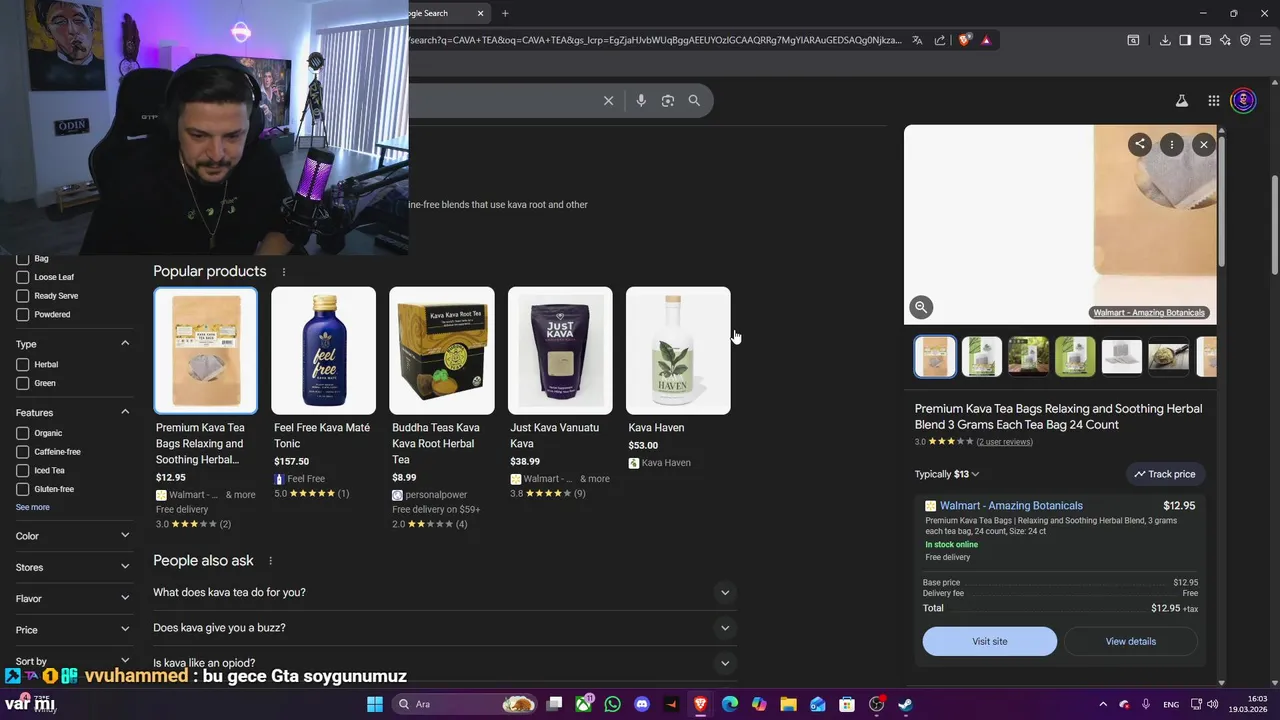
Task: Open the Google apps grid icon
Action: point(1213,101)
